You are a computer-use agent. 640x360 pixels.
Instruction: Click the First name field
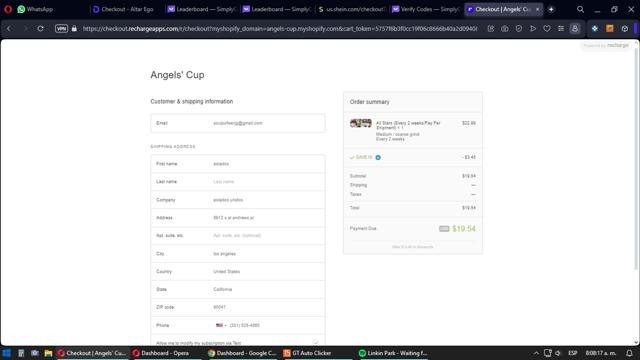point(238,164)
